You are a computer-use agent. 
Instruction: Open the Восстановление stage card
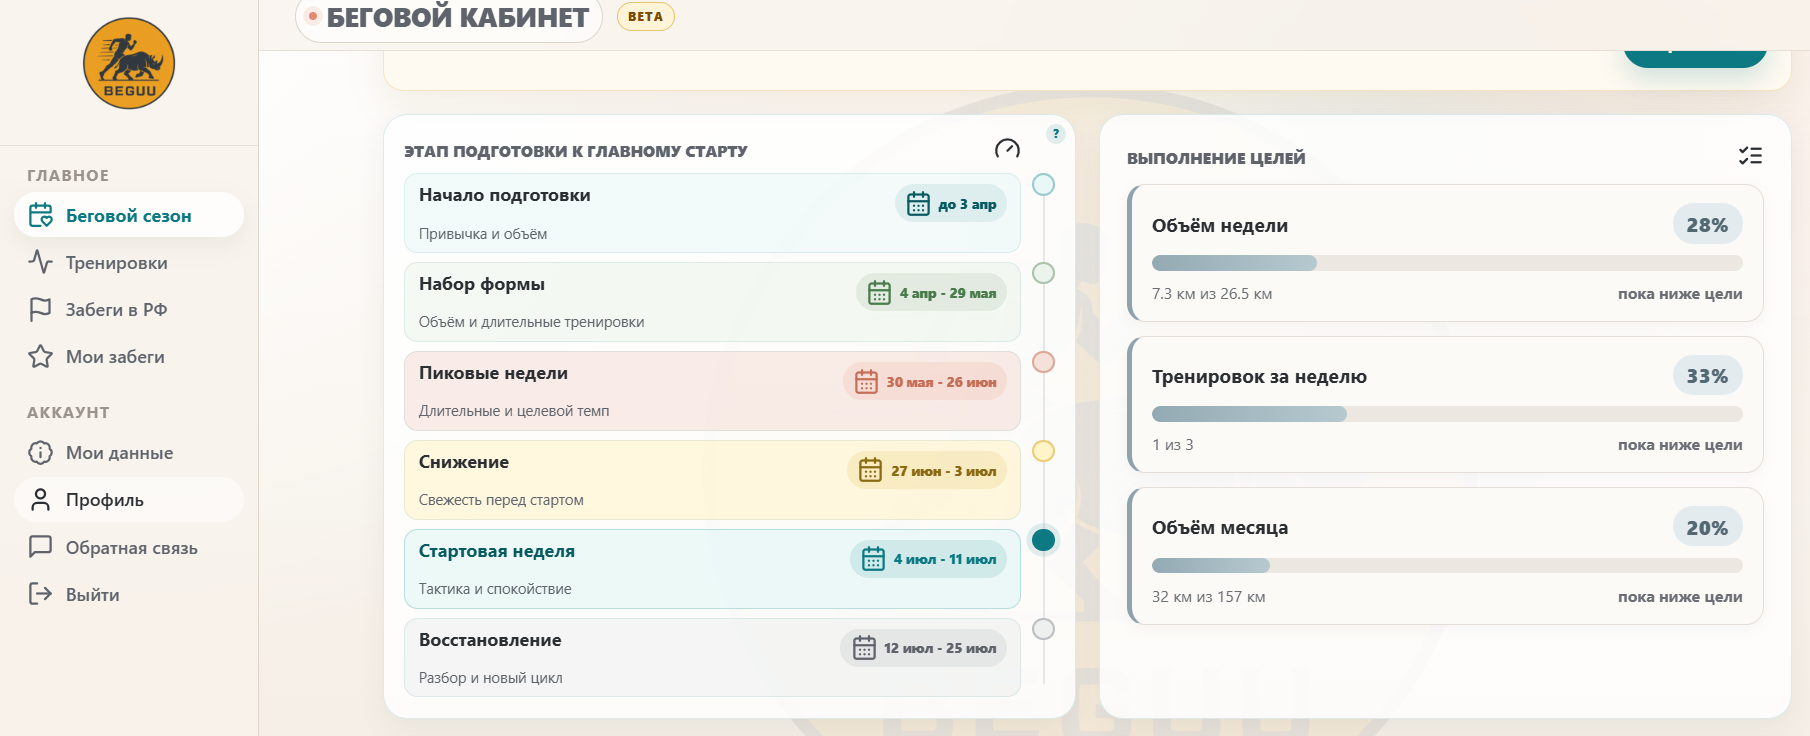point(712,657)
